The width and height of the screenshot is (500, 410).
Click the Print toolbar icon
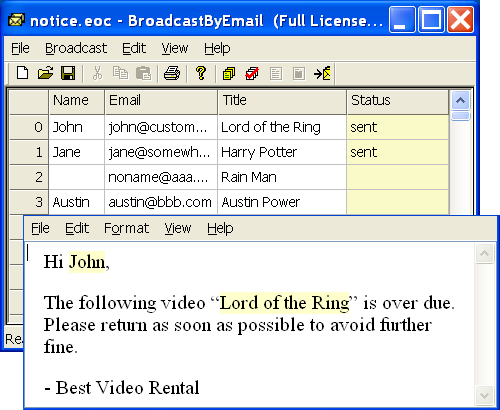pos(172,73)
